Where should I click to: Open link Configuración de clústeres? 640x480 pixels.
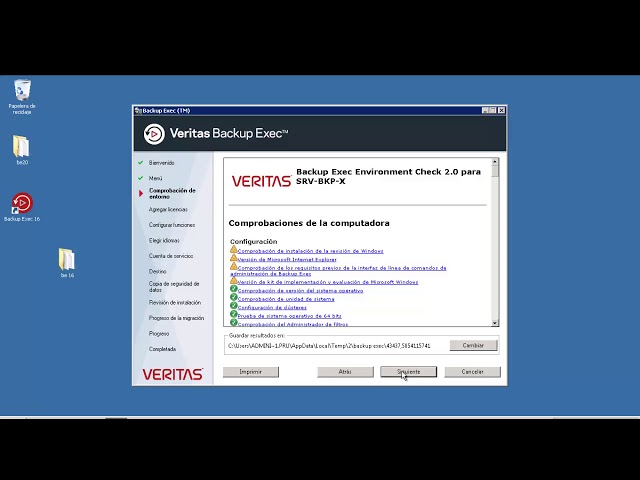(x=272, y=307)
